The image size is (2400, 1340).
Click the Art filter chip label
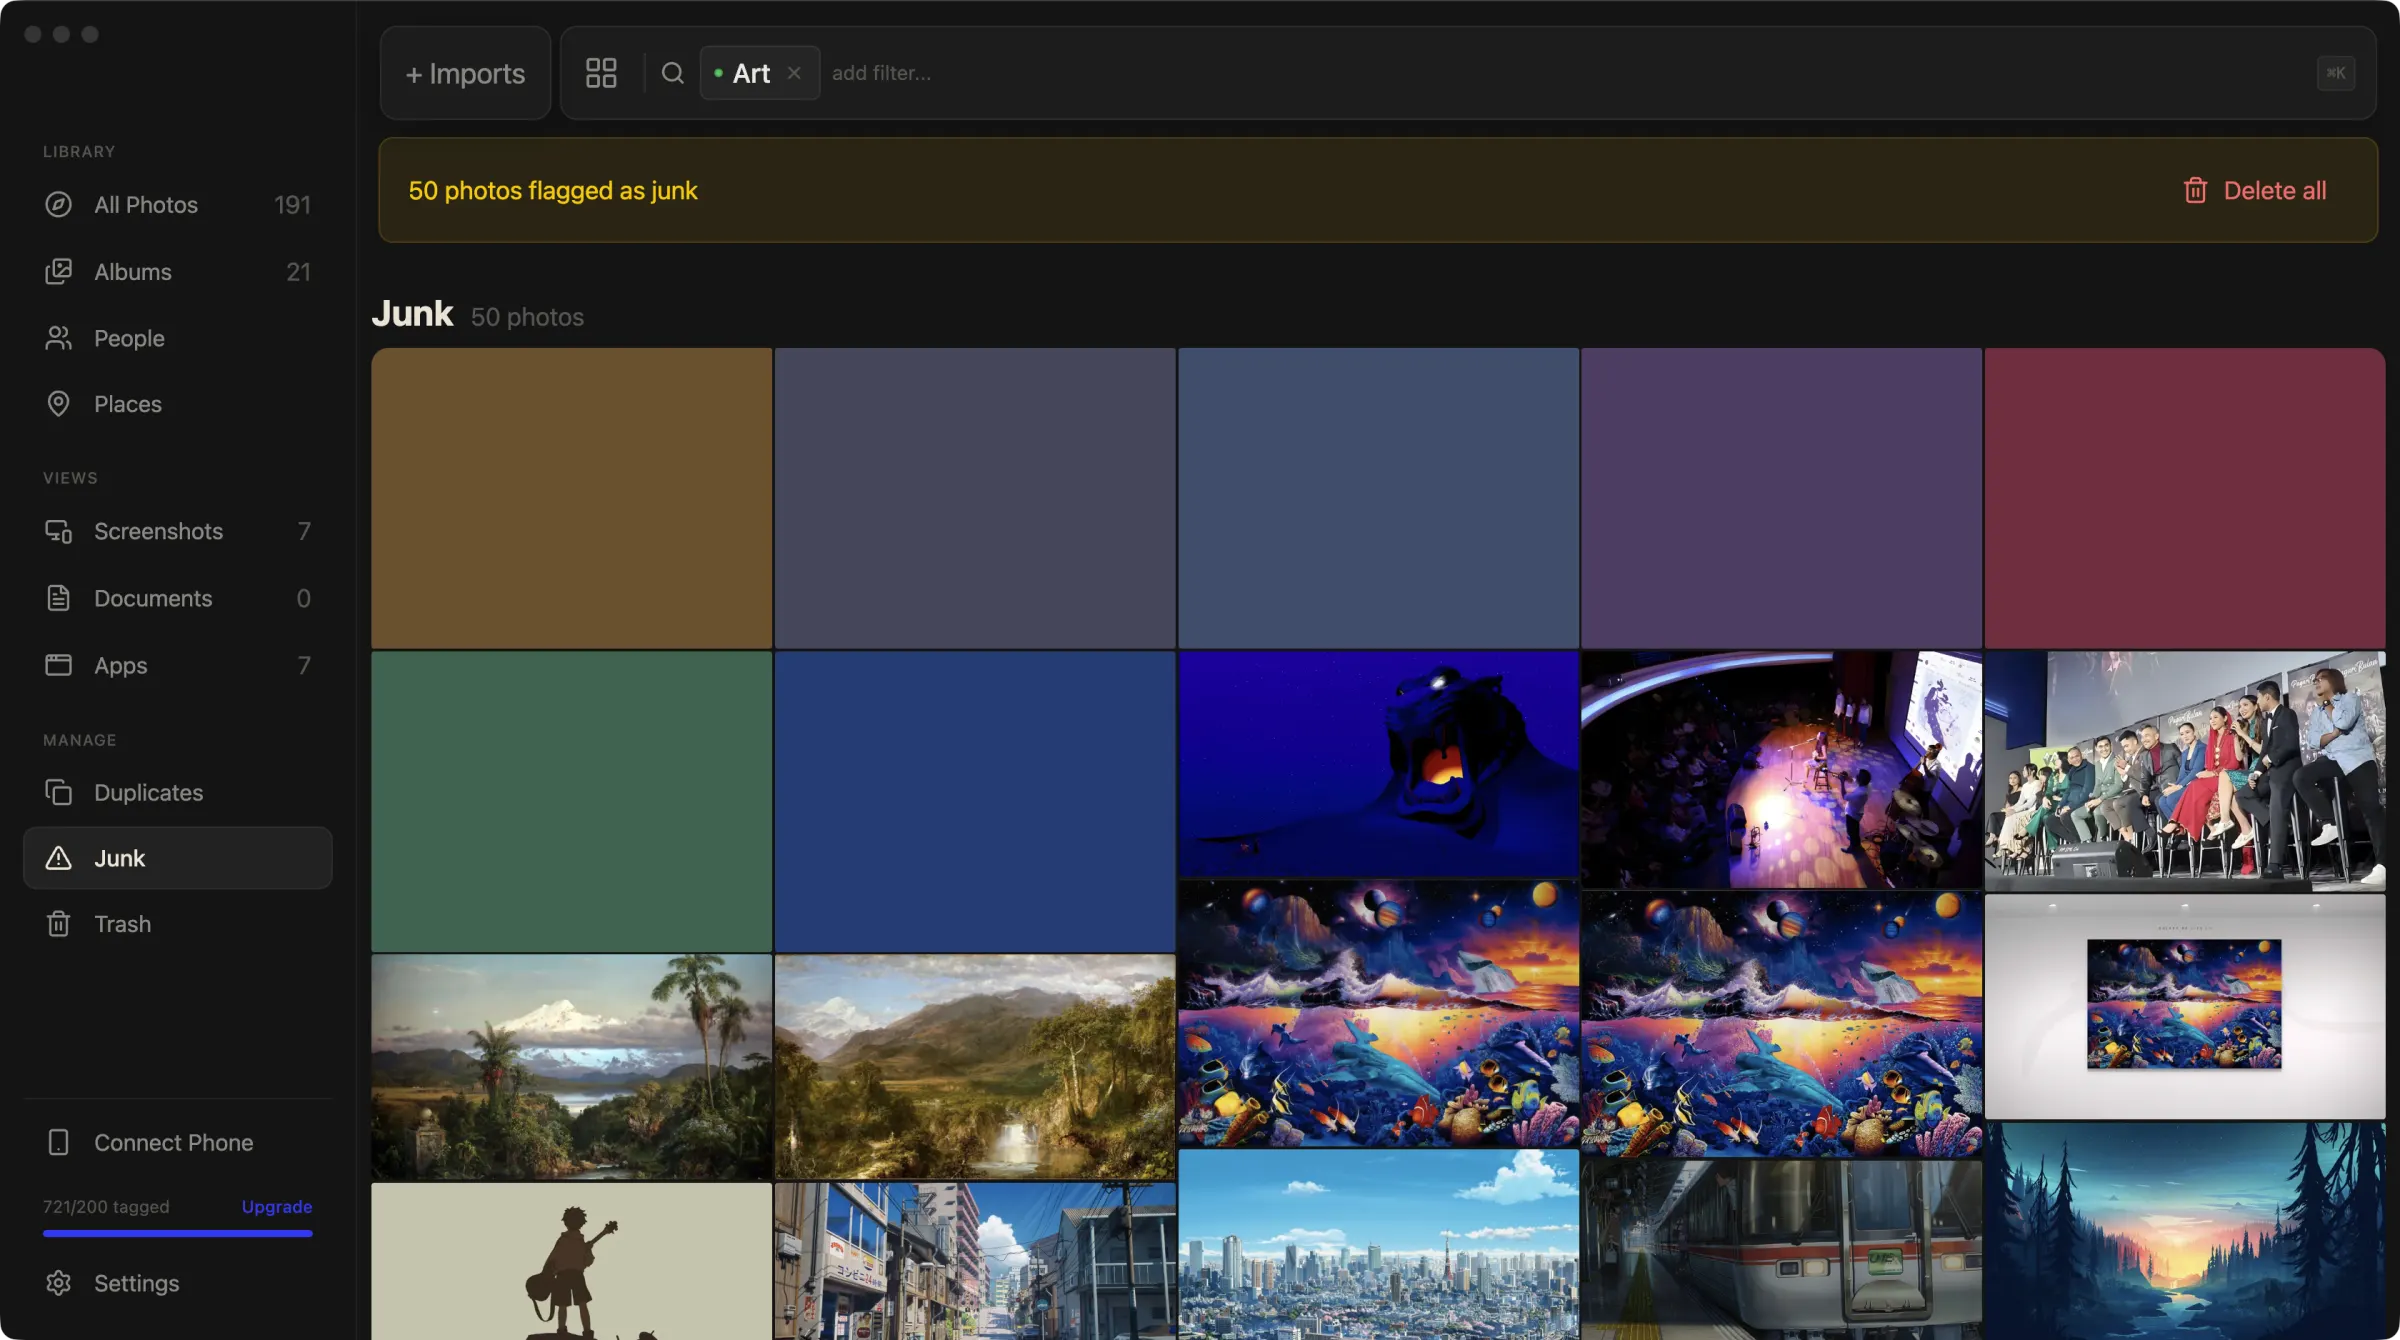tap(751, 73)
